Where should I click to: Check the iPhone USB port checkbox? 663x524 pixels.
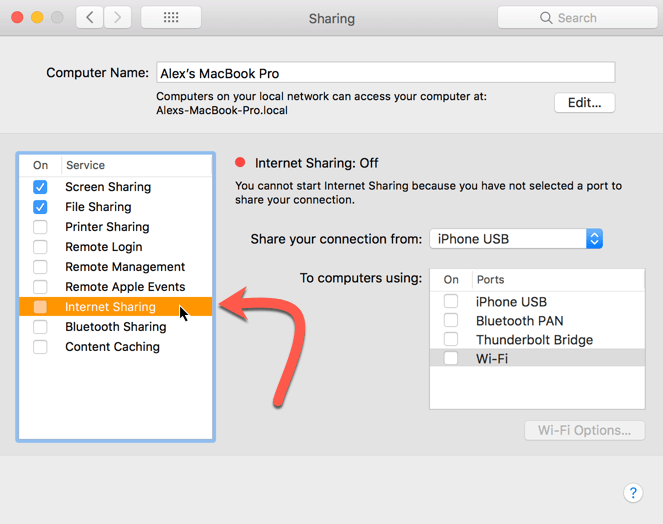(x=451, y=301)
